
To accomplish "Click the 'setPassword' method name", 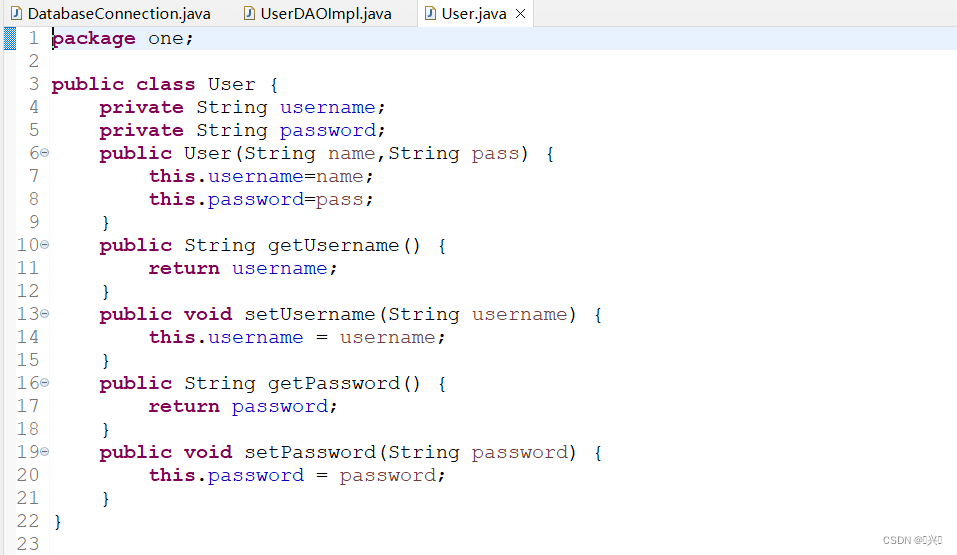I will 309,452.
